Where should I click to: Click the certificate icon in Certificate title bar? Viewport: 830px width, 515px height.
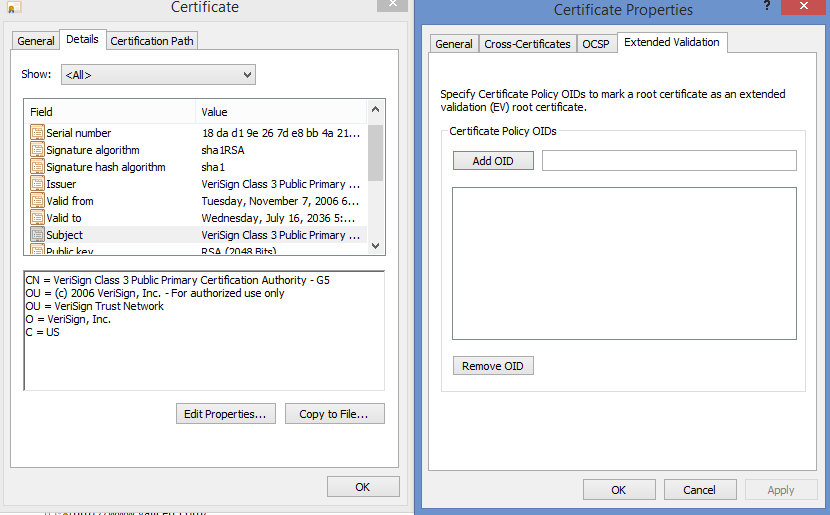14,6
